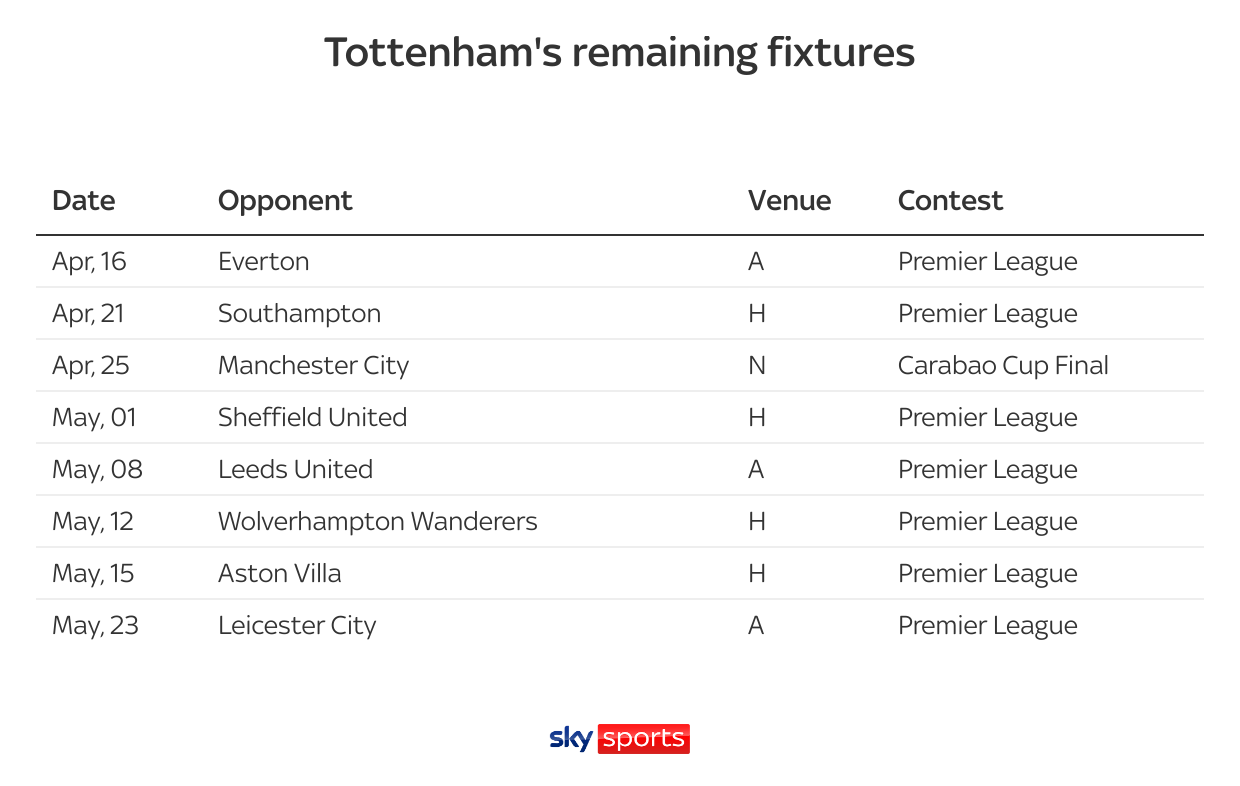Select the Sheffield United row

coord(620,417)
